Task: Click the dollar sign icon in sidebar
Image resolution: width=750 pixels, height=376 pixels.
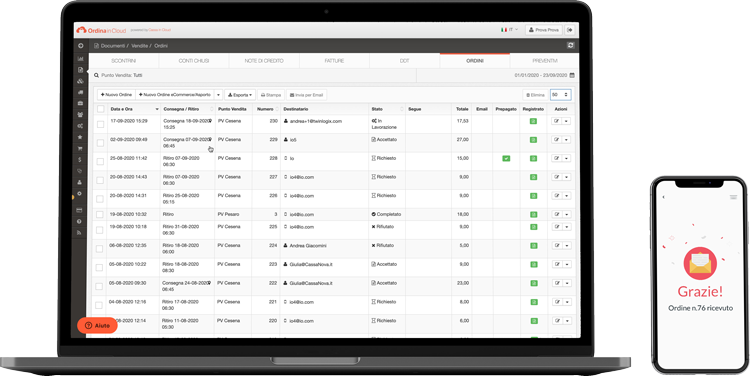Action: [x=80, y=160]
